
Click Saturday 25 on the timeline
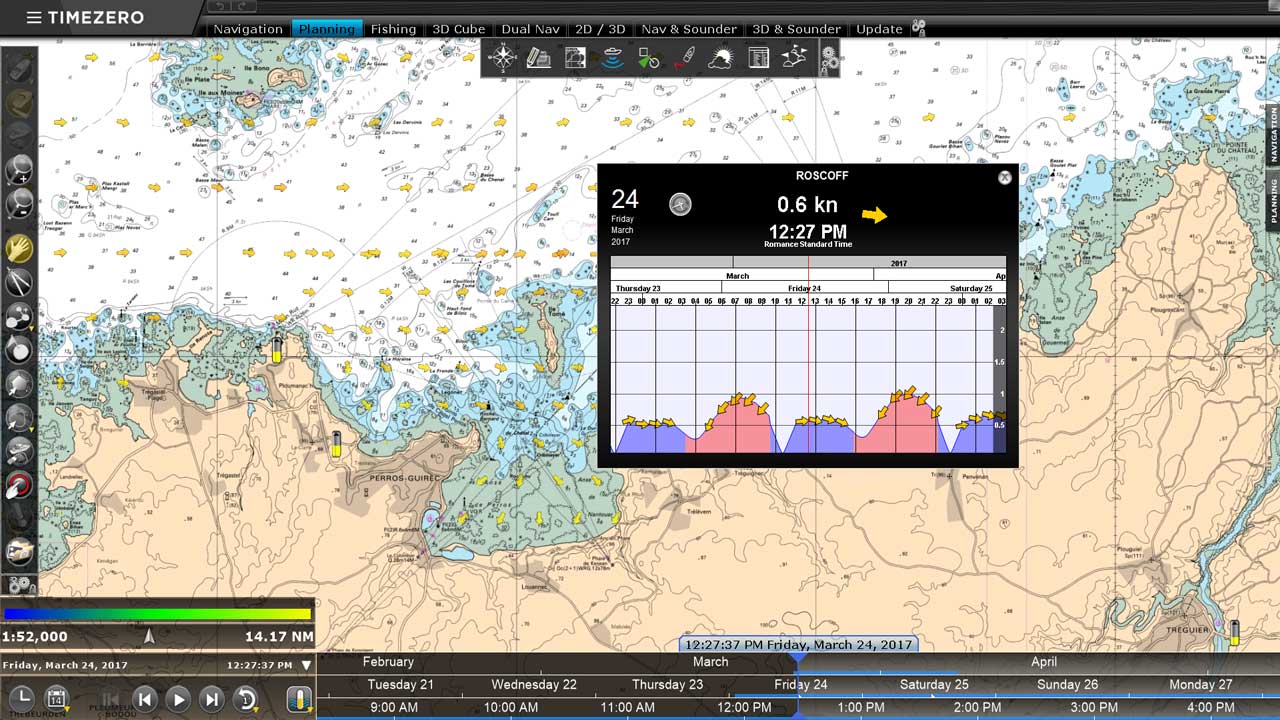click(934, 685)
